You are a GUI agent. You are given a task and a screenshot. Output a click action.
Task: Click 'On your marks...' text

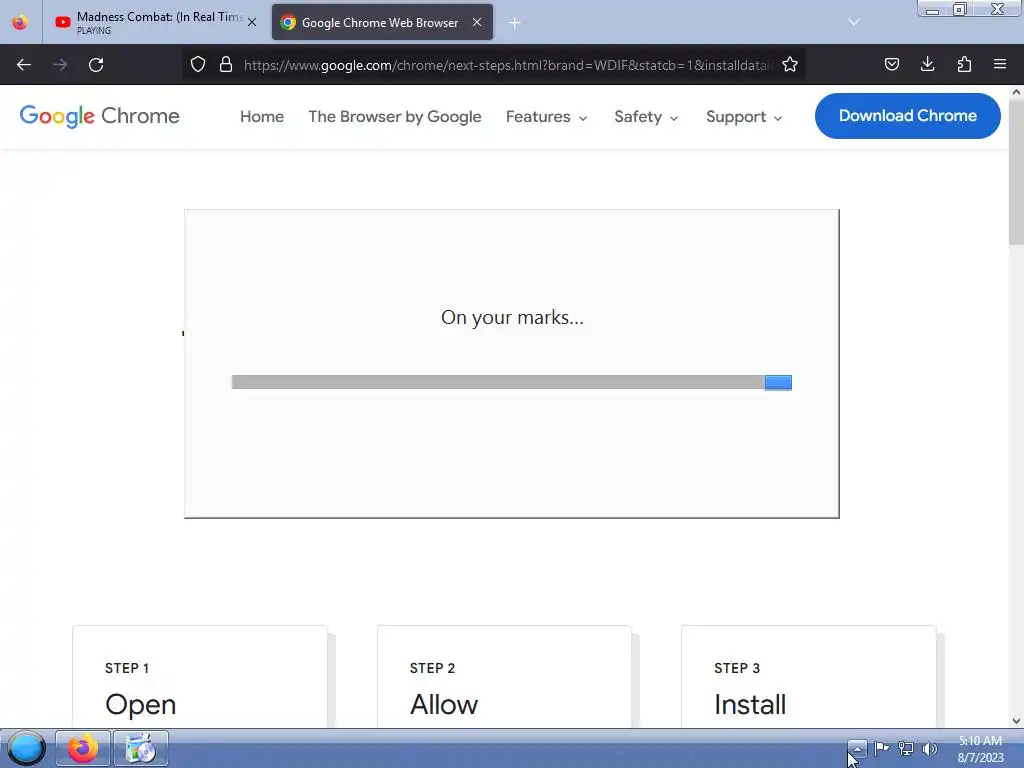pyautogui.click(x=512, y=317)
